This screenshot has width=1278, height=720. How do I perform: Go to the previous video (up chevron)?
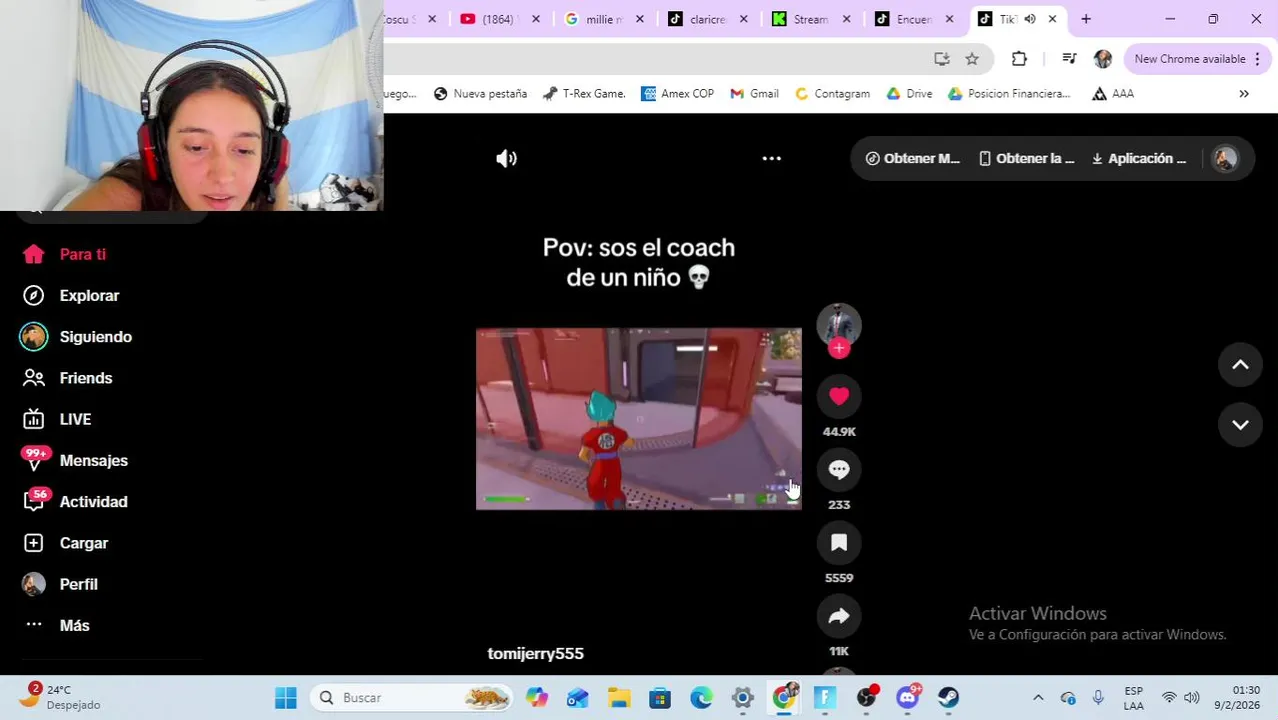click(x=1240, y=365)
